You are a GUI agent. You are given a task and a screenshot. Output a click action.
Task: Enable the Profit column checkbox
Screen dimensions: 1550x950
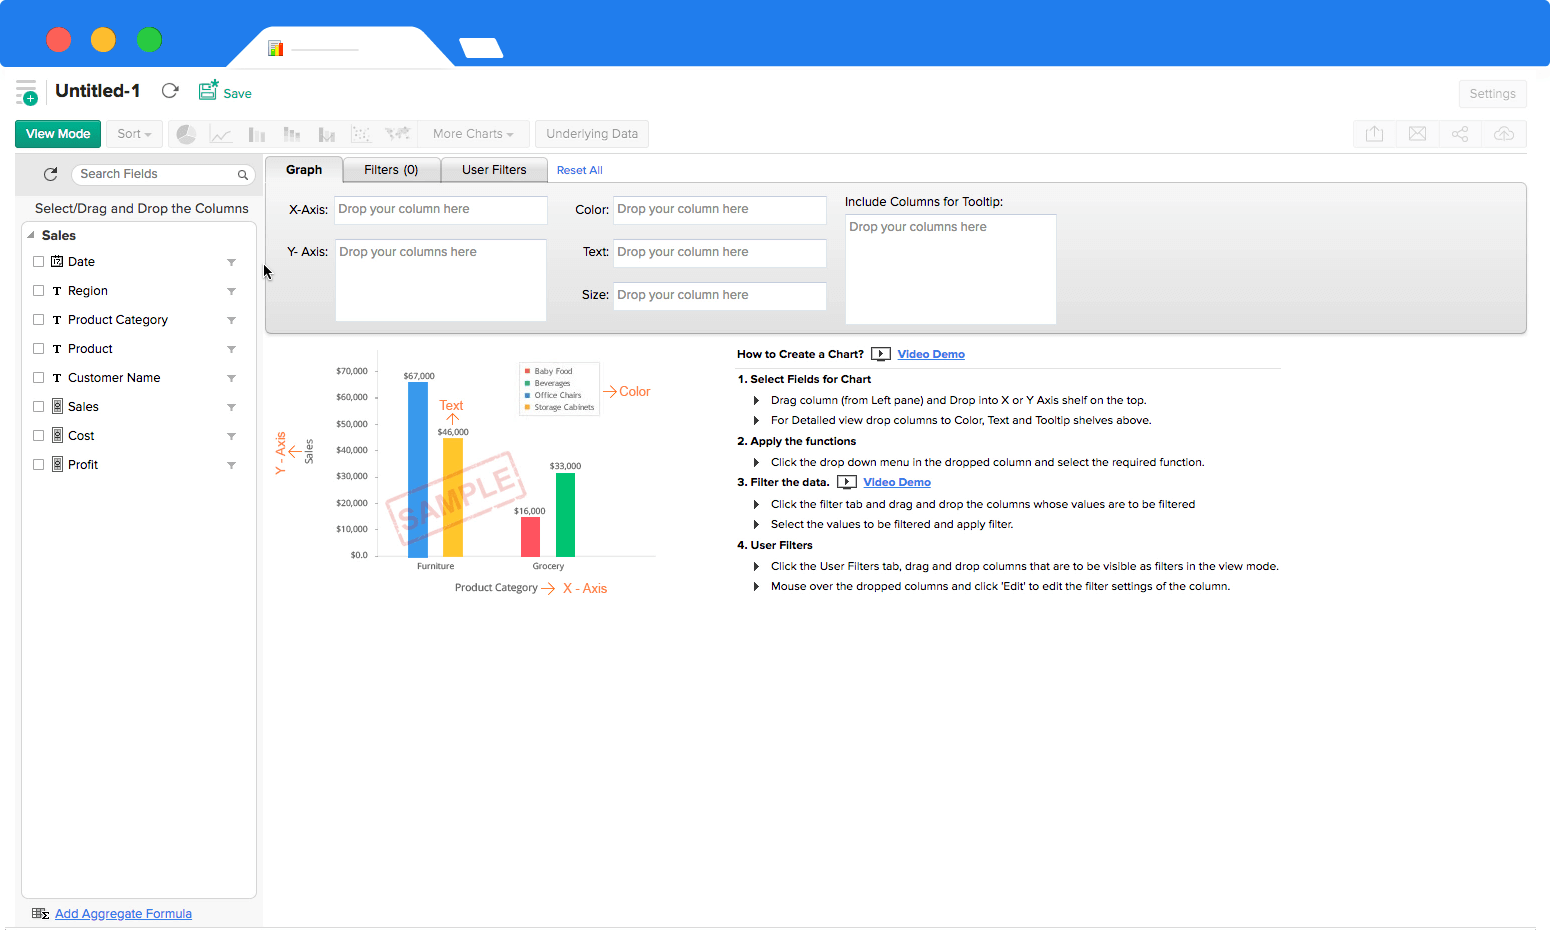pos(39,465)
